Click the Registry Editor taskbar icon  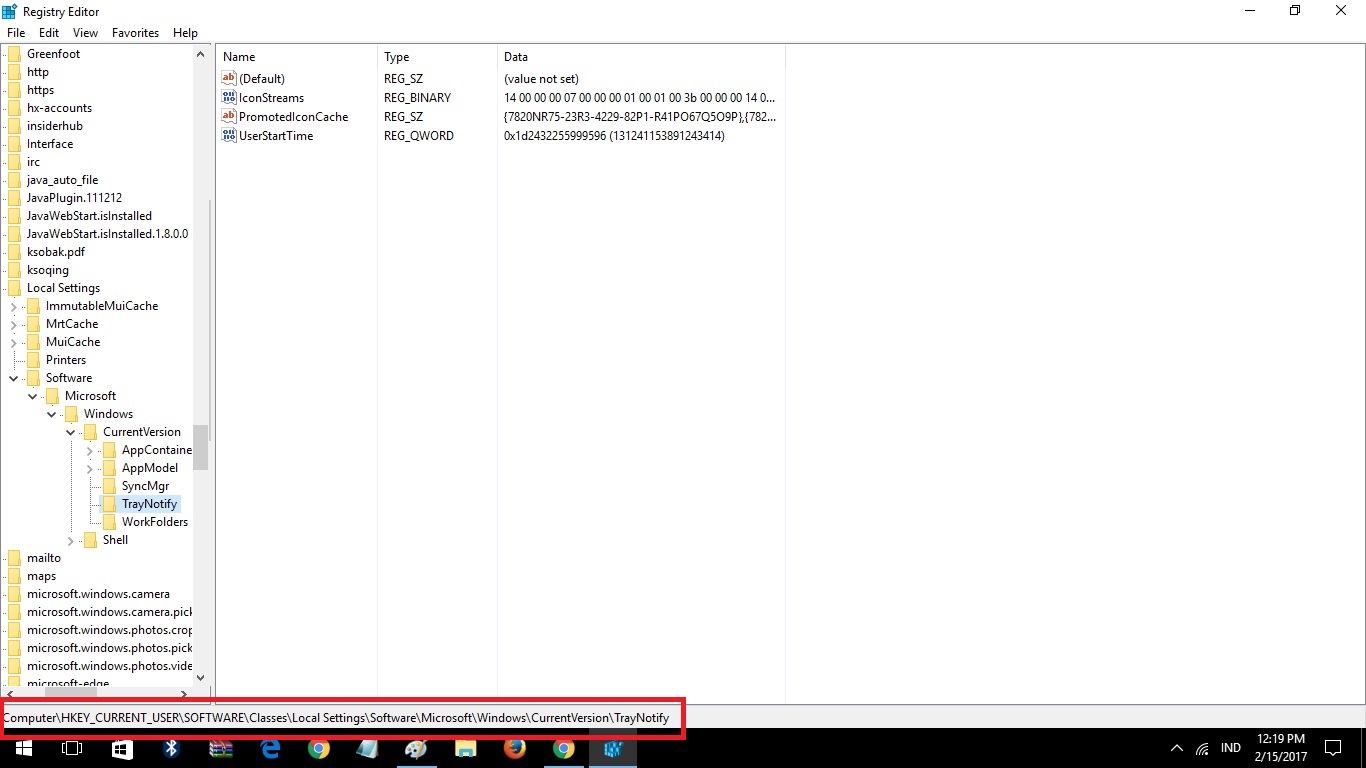pyautogui.click(x=613, y=748)
